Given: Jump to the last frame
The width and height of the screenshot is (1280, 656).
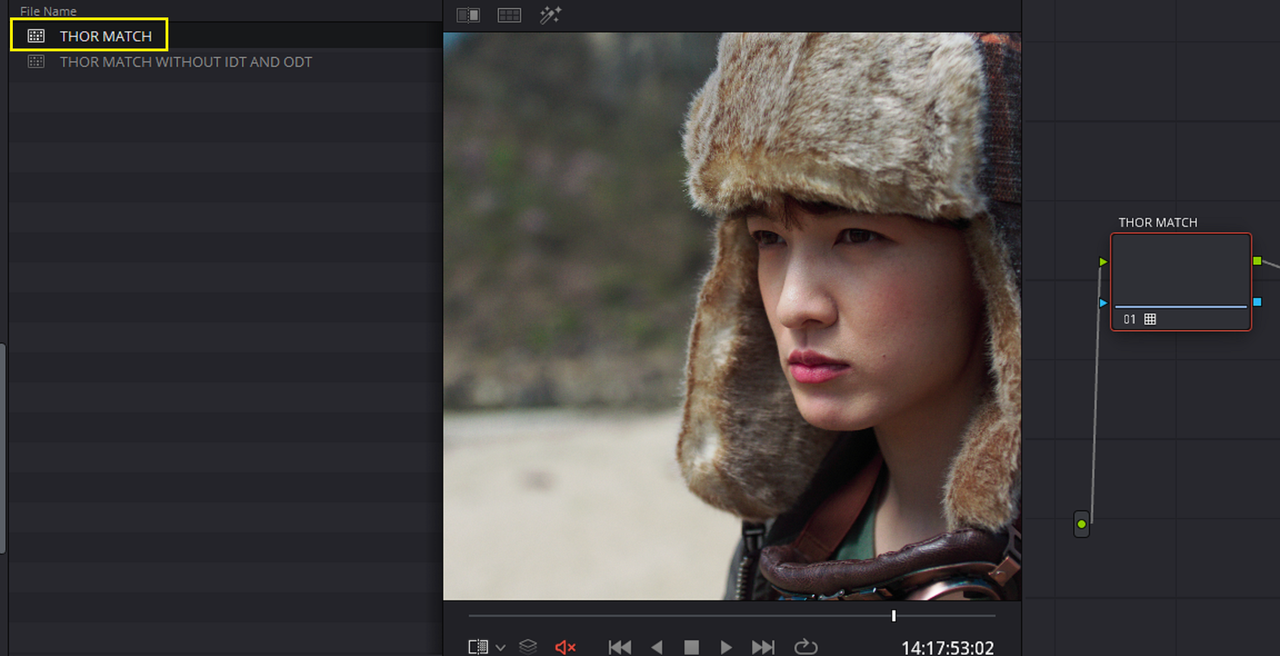Looking at the screenshot, I should click(x=763, y=647).
